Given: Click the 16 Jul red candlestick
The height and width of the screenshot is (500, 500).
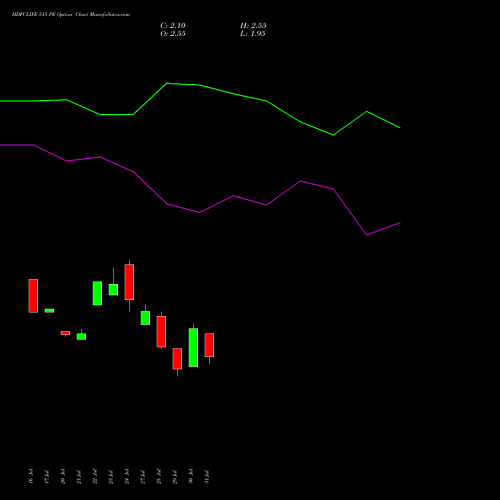Looking at the screenshot, I should coord(33,296).
